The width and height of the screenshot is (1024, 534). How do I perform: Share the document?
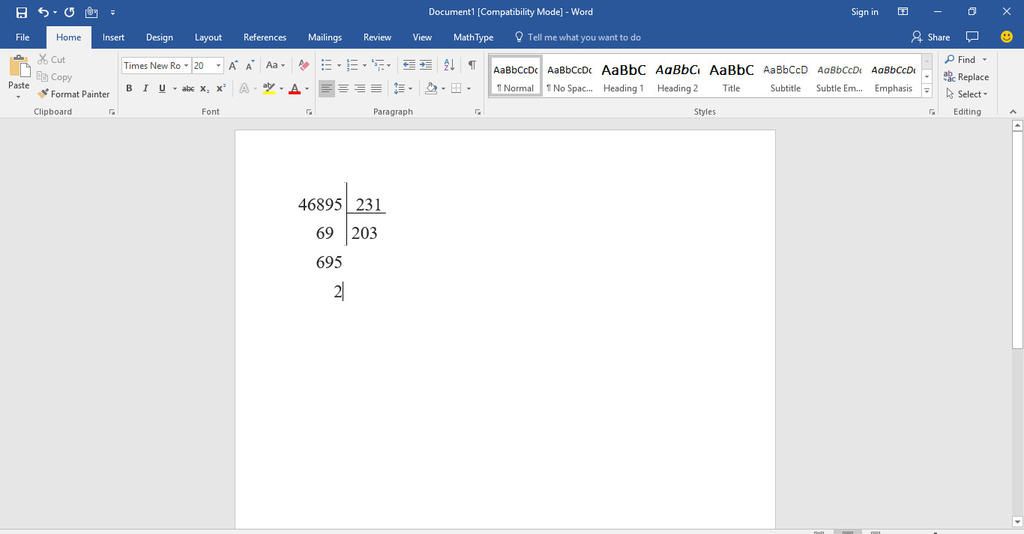tap(931, 37)
